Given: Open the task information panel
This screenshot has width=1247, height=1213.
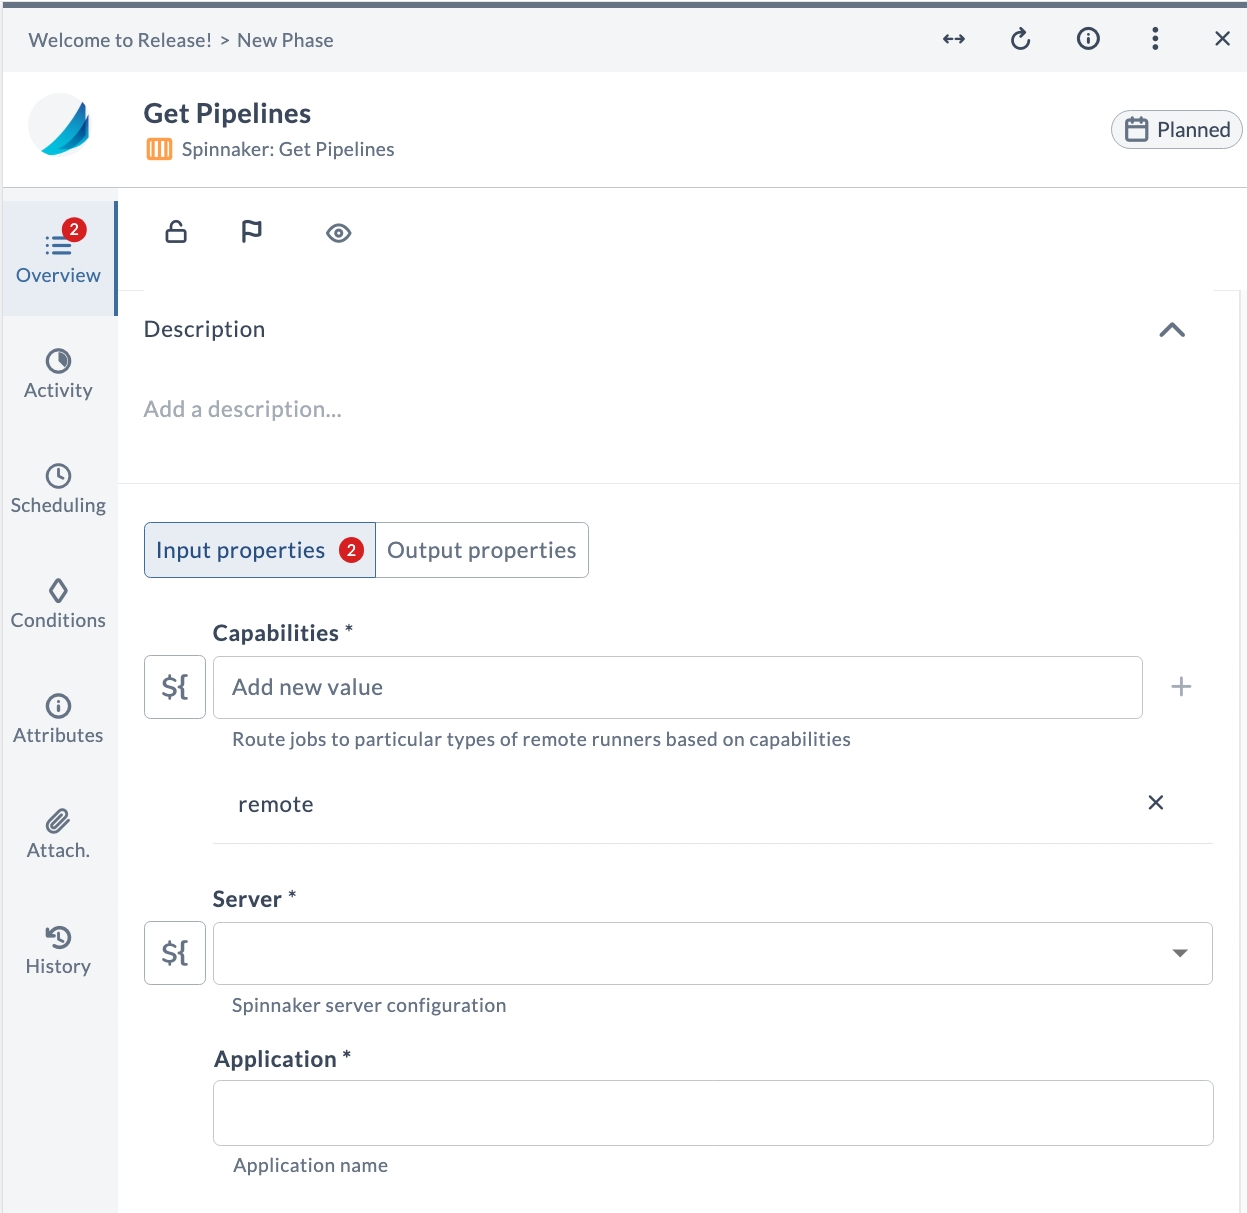Looking at the screenshot, I should pyautogui.click(x=1088, y=39).
